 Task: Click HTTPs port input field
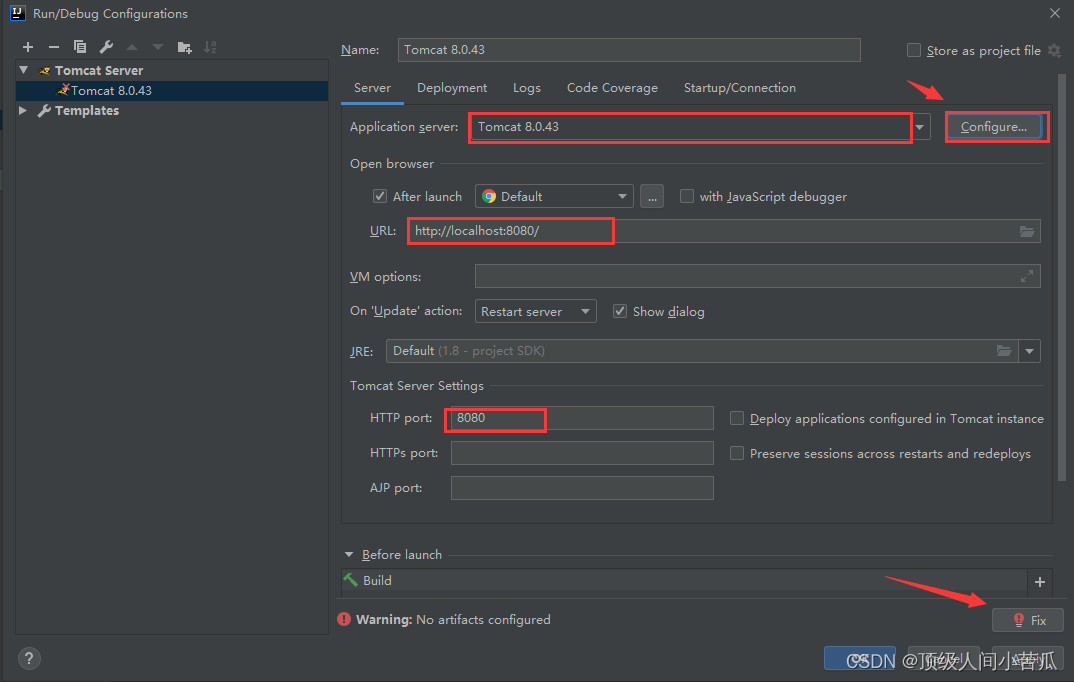pyautogui.click(x=582, y=453)
